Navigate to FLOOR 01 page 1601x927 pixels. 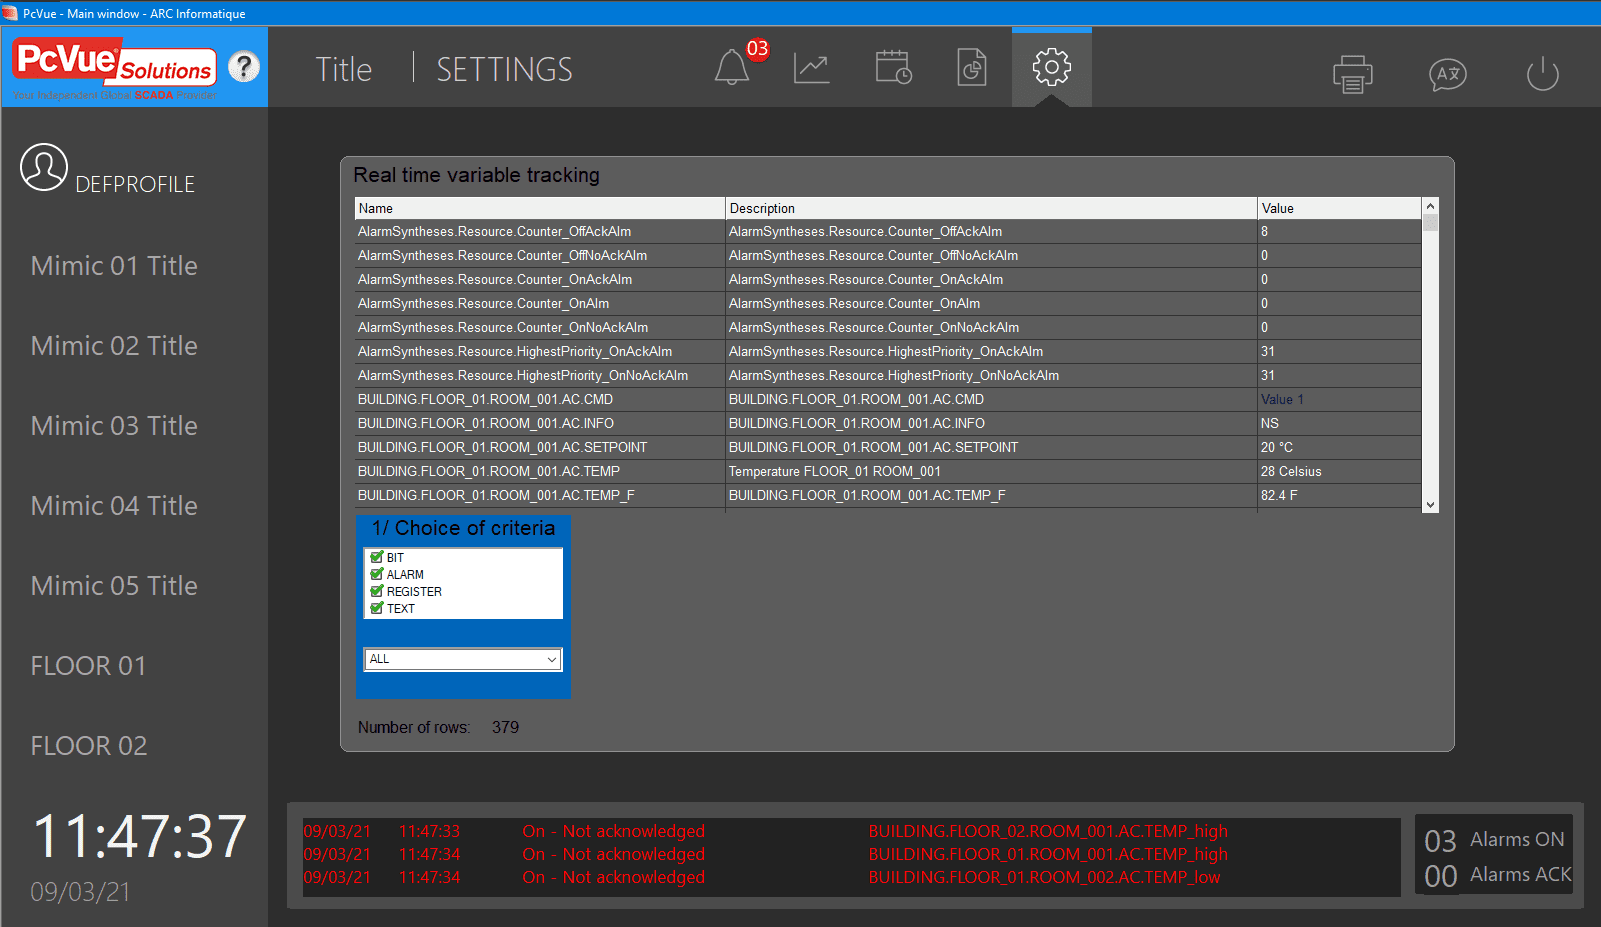click(x=88, y=666)
